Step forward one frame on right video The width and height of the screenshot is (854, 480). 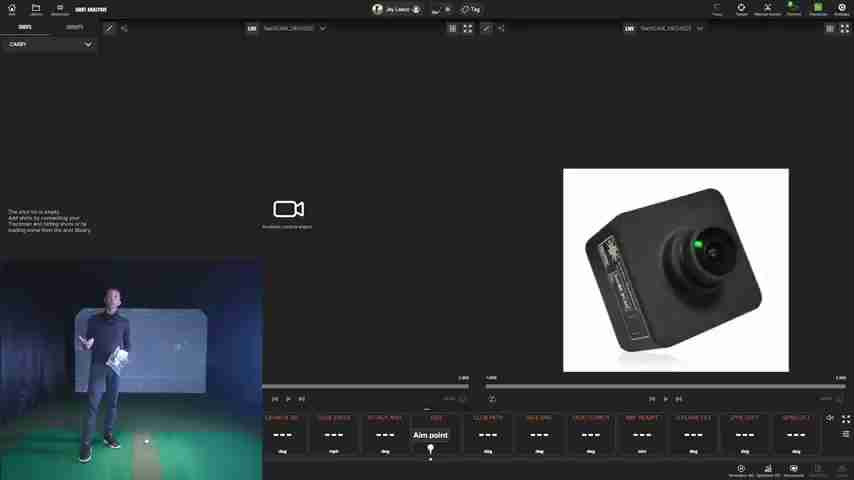click(x=679, y=399)
